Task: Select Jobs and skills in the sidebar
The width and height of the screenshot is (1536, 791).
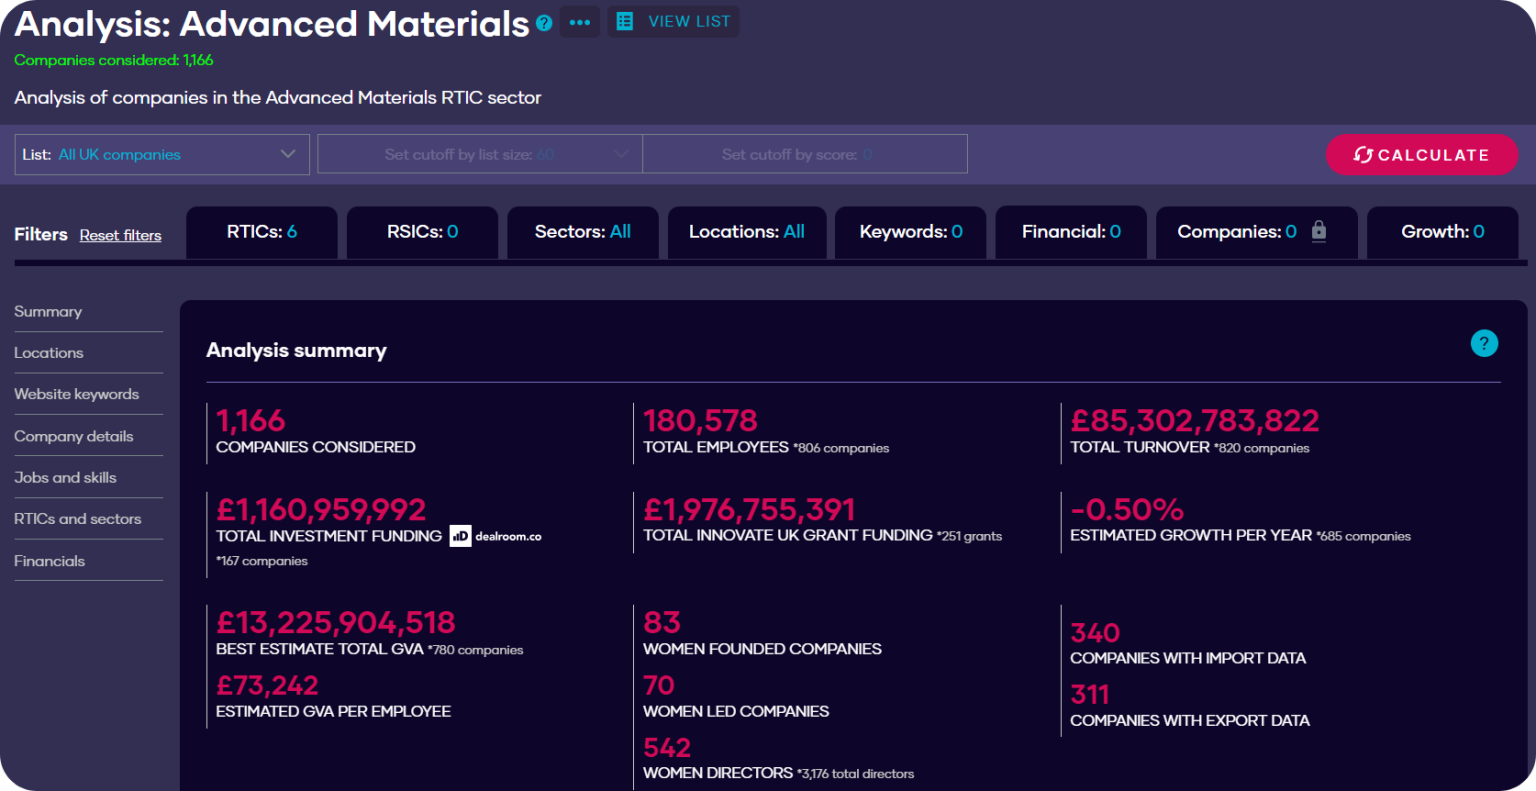Action: coord(65,477)
